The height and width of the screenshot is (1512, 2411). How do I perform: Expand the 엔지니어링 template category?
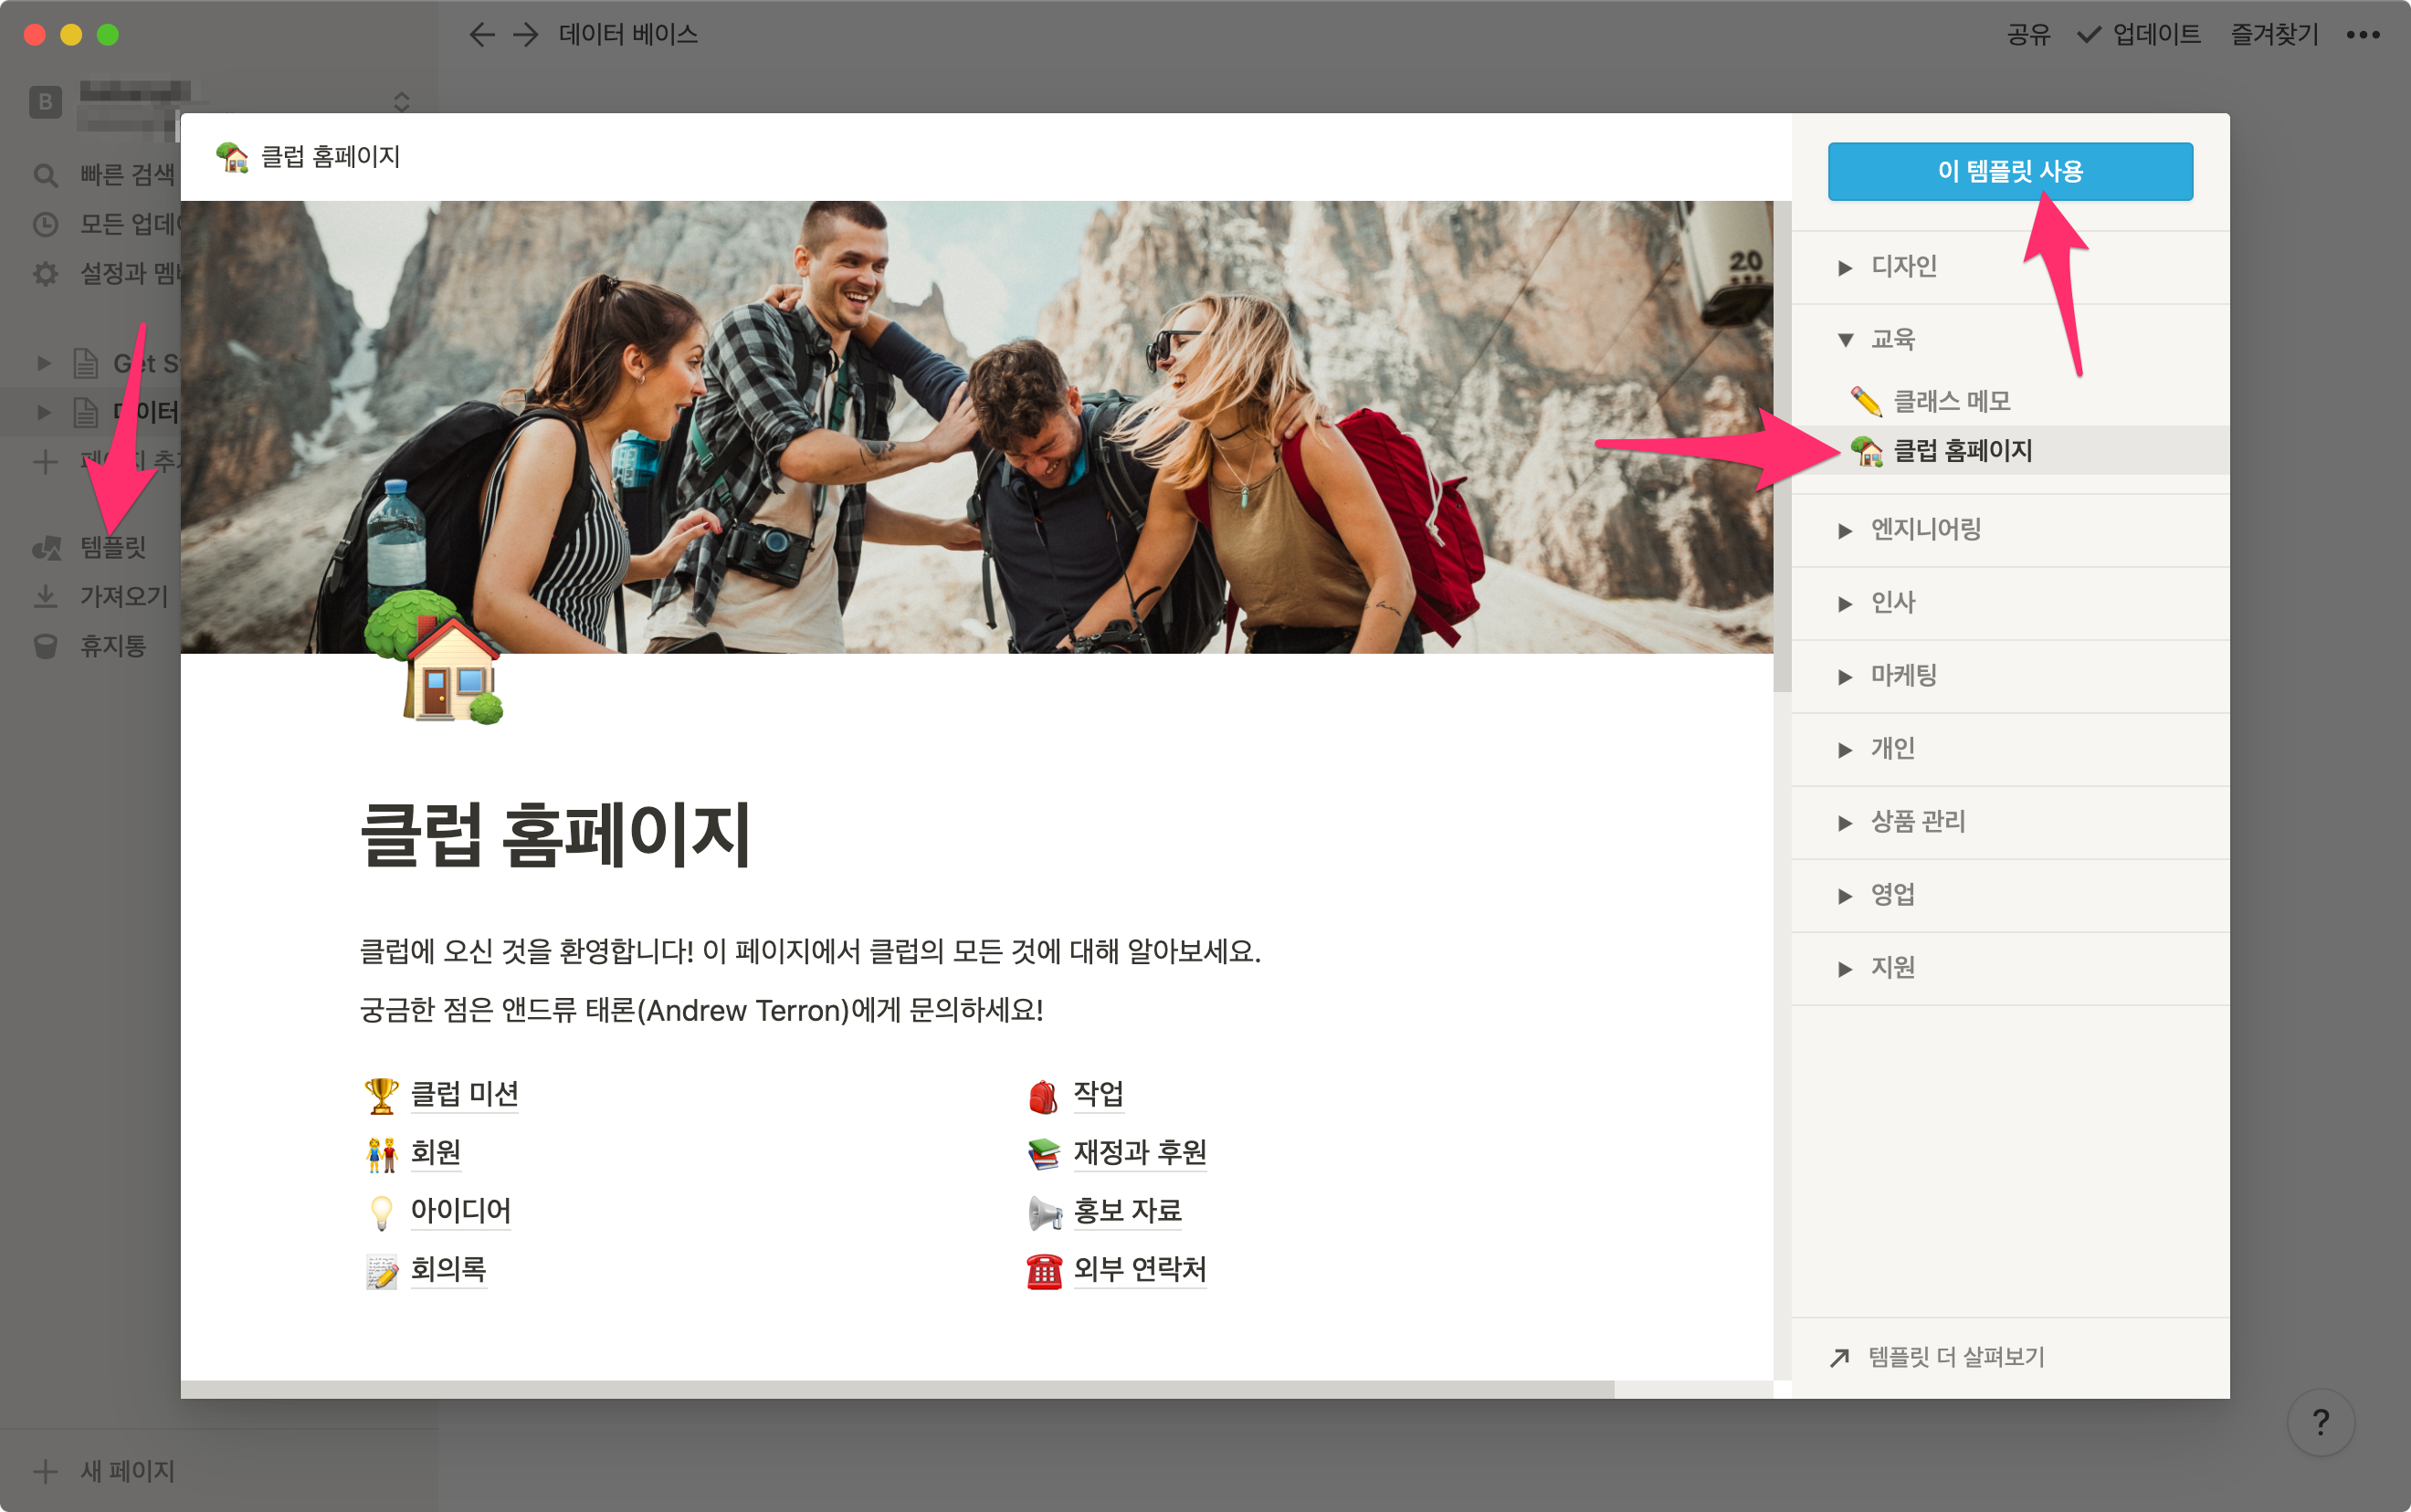point(1845,530)
